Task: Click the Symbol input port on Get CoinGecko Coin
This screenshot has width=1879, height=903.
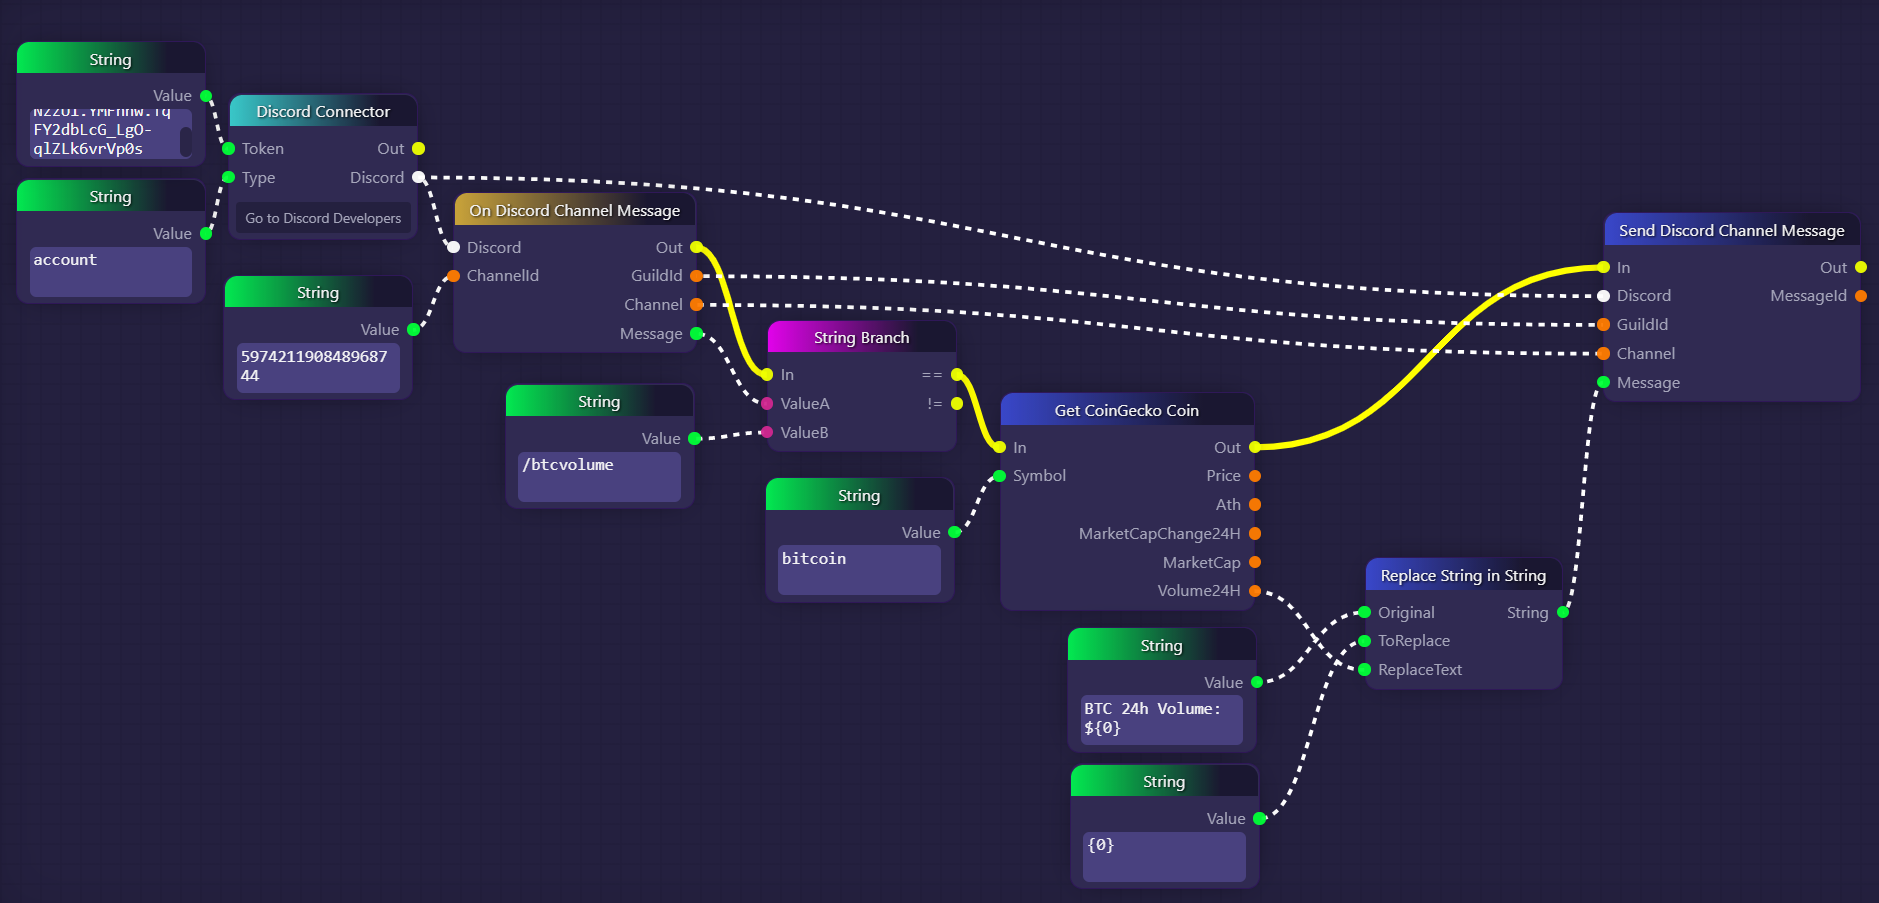Action: pyautogui.click(x=1000, y=476)
